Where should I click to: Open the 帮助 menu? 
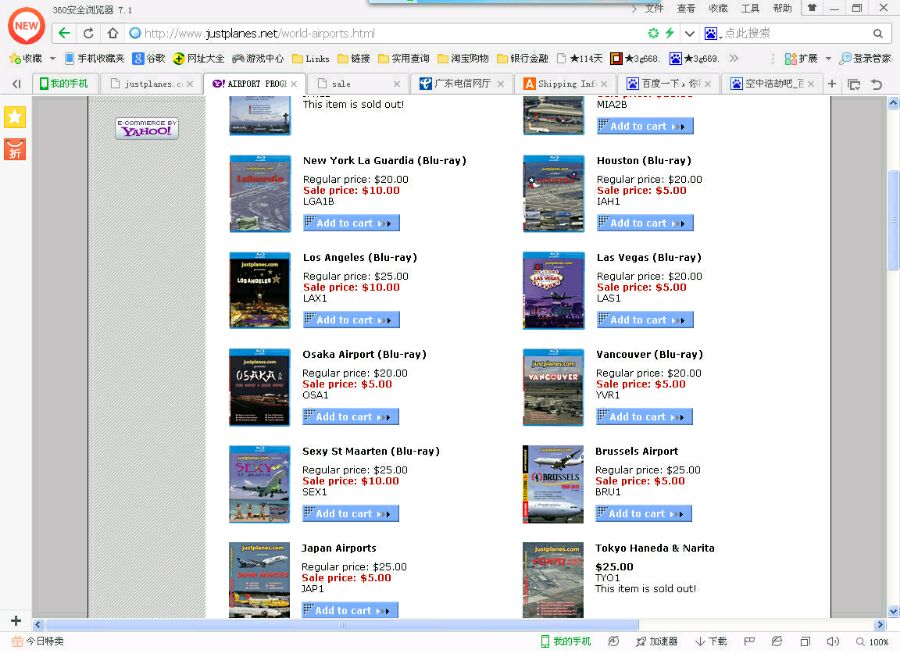(x=782, y=8)
